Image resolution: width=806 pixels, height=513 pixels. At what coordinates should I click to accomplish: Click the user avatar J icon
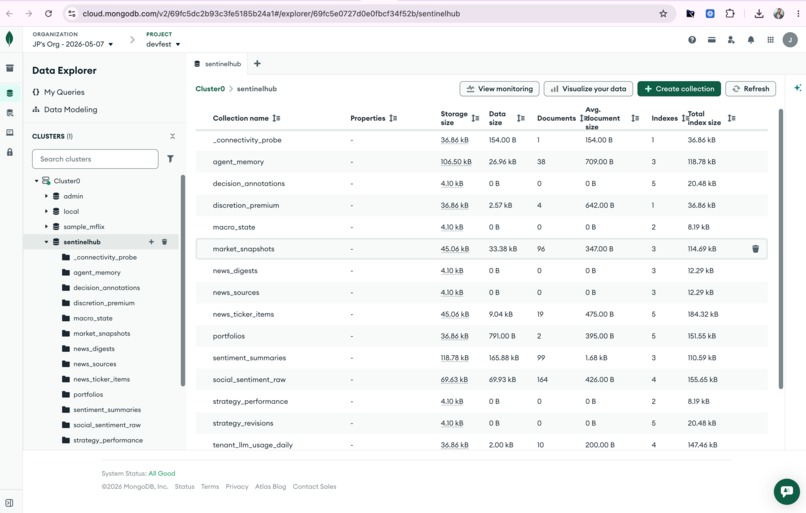point(790,40)
